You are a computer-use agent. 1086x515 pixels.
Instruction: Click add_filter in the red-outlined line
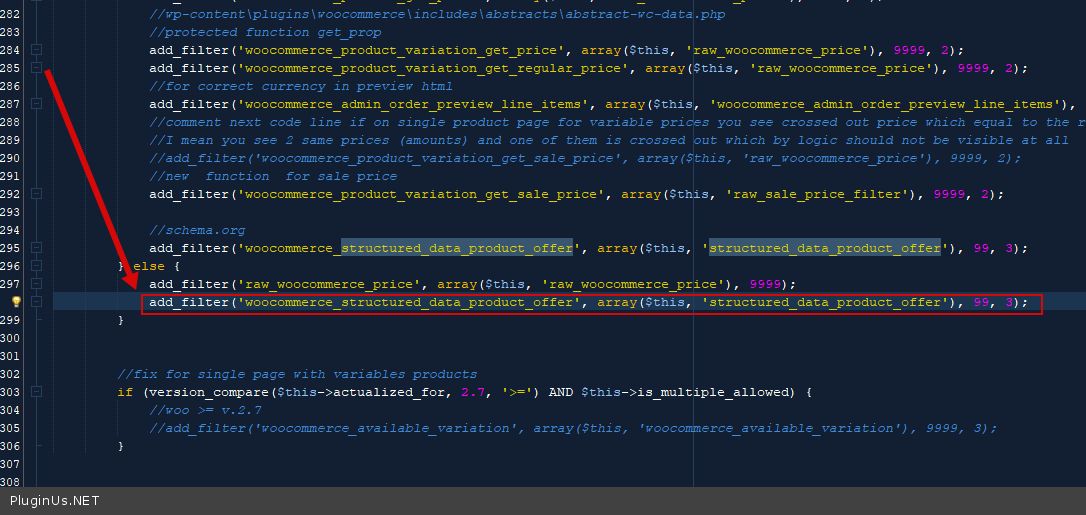coord(188,302)
